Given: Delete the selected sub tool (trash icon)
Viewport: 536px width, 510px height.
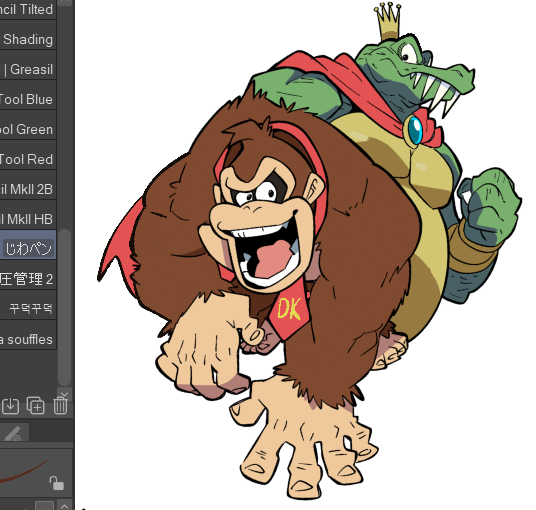Looking at the screenshot, I should click(x=61, y=406).
